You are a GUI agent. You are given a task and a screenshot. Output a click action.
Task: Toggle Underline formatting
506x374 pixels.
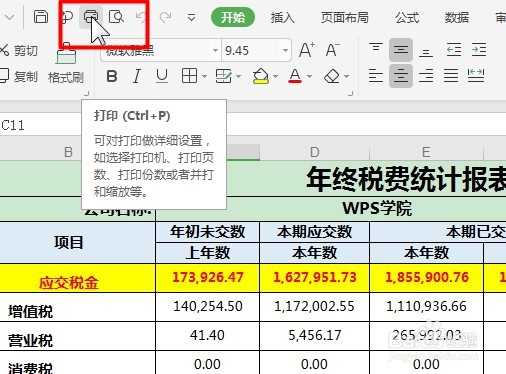162,76
